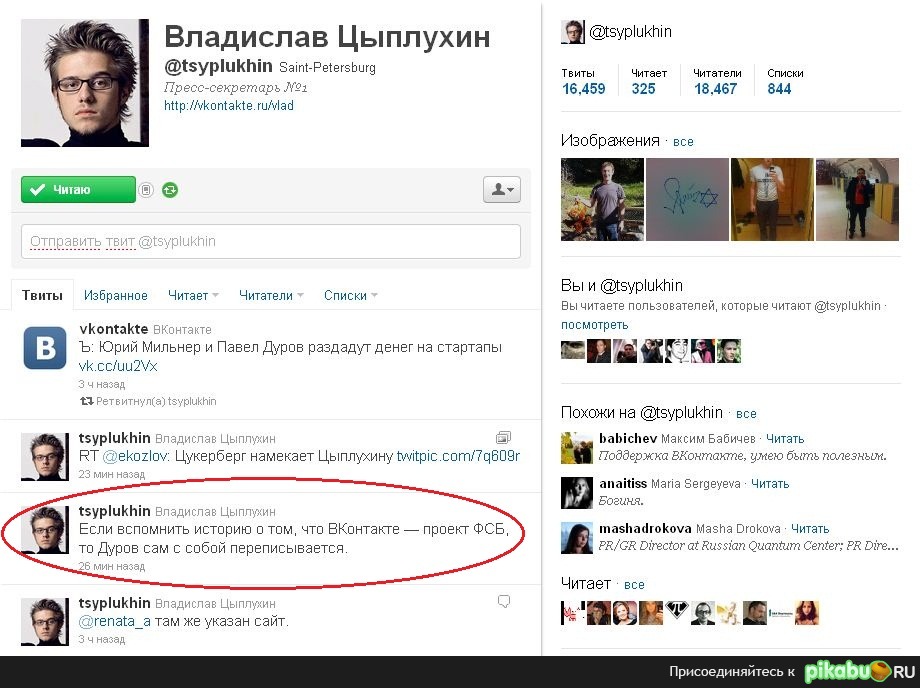Follow babichev via the Читать link
This screenshot has width=920, height=688.
click(x=785, y=439)
